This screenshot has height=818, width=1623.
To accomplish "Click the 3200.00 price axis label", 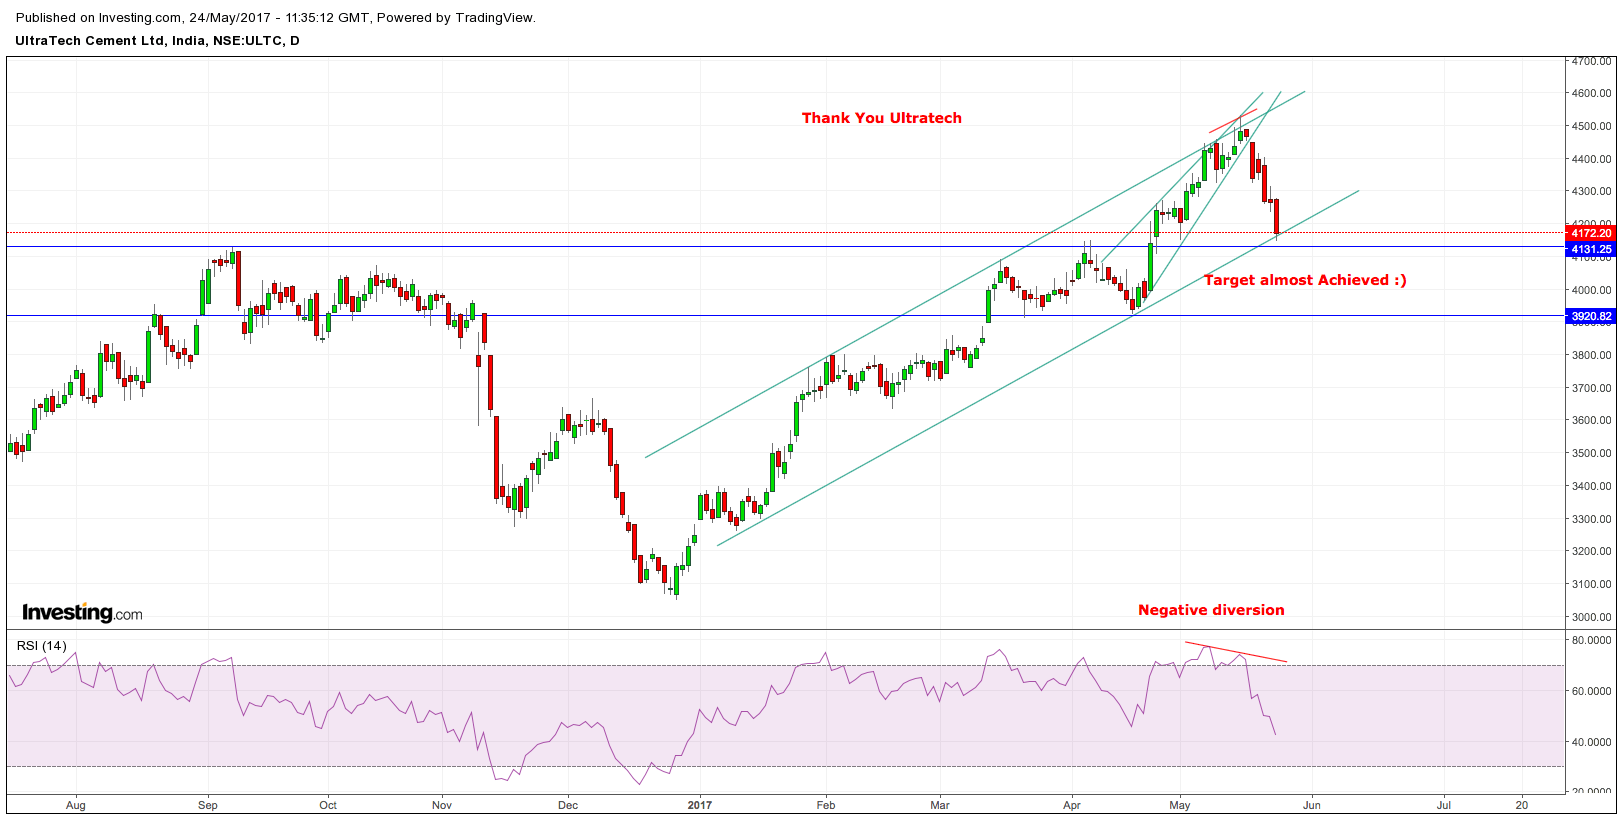I will tap(1591, 551).
